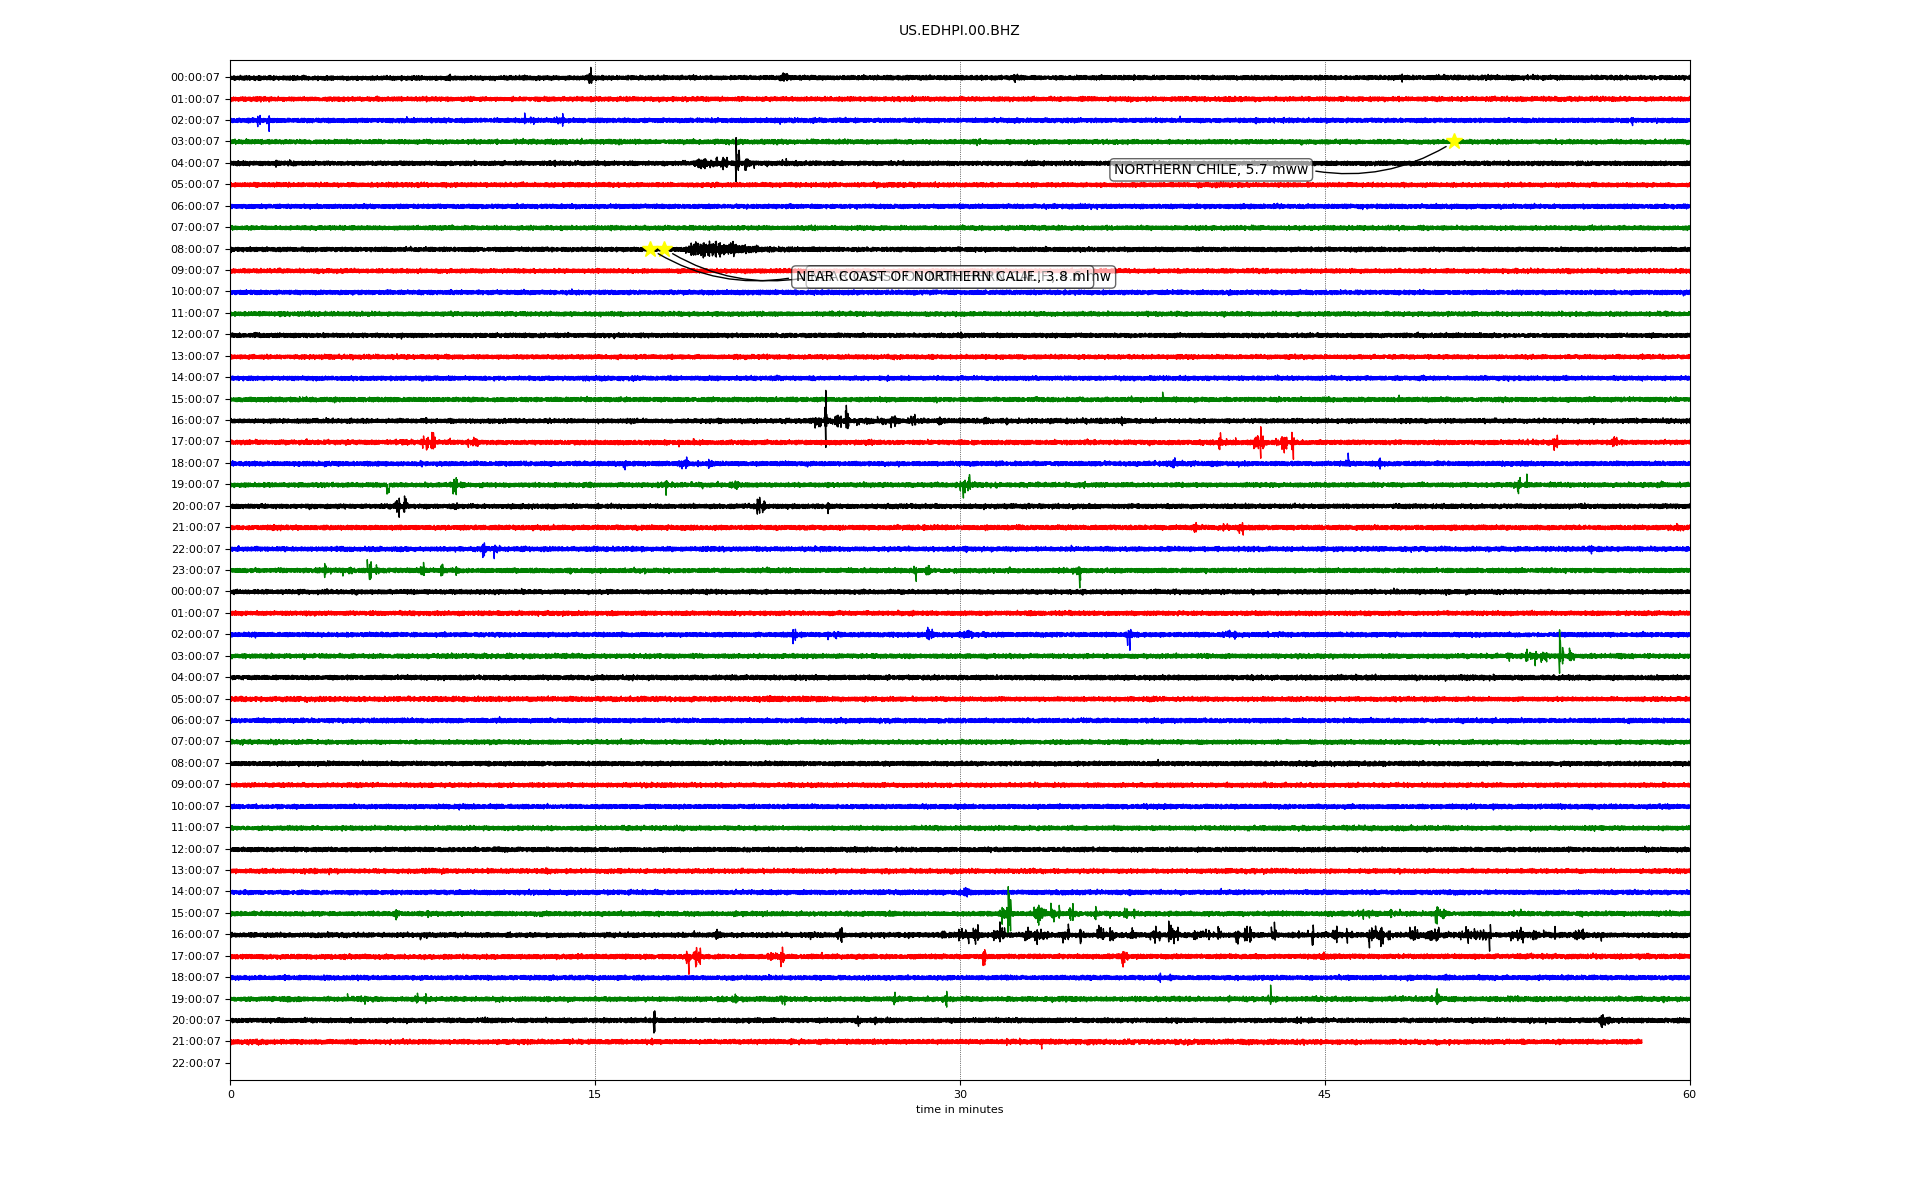Click the x-axis tick label 30
Image resolution: width=1920 pixels, height=1200 pixels.
960,1094
